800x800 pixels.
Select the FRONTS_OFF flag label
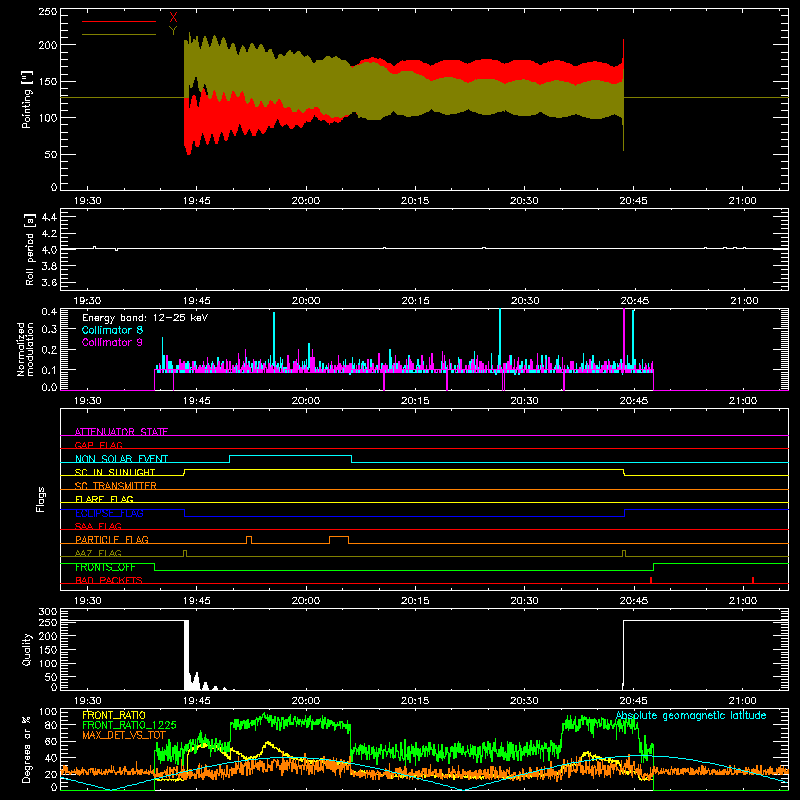pos(105,567)
